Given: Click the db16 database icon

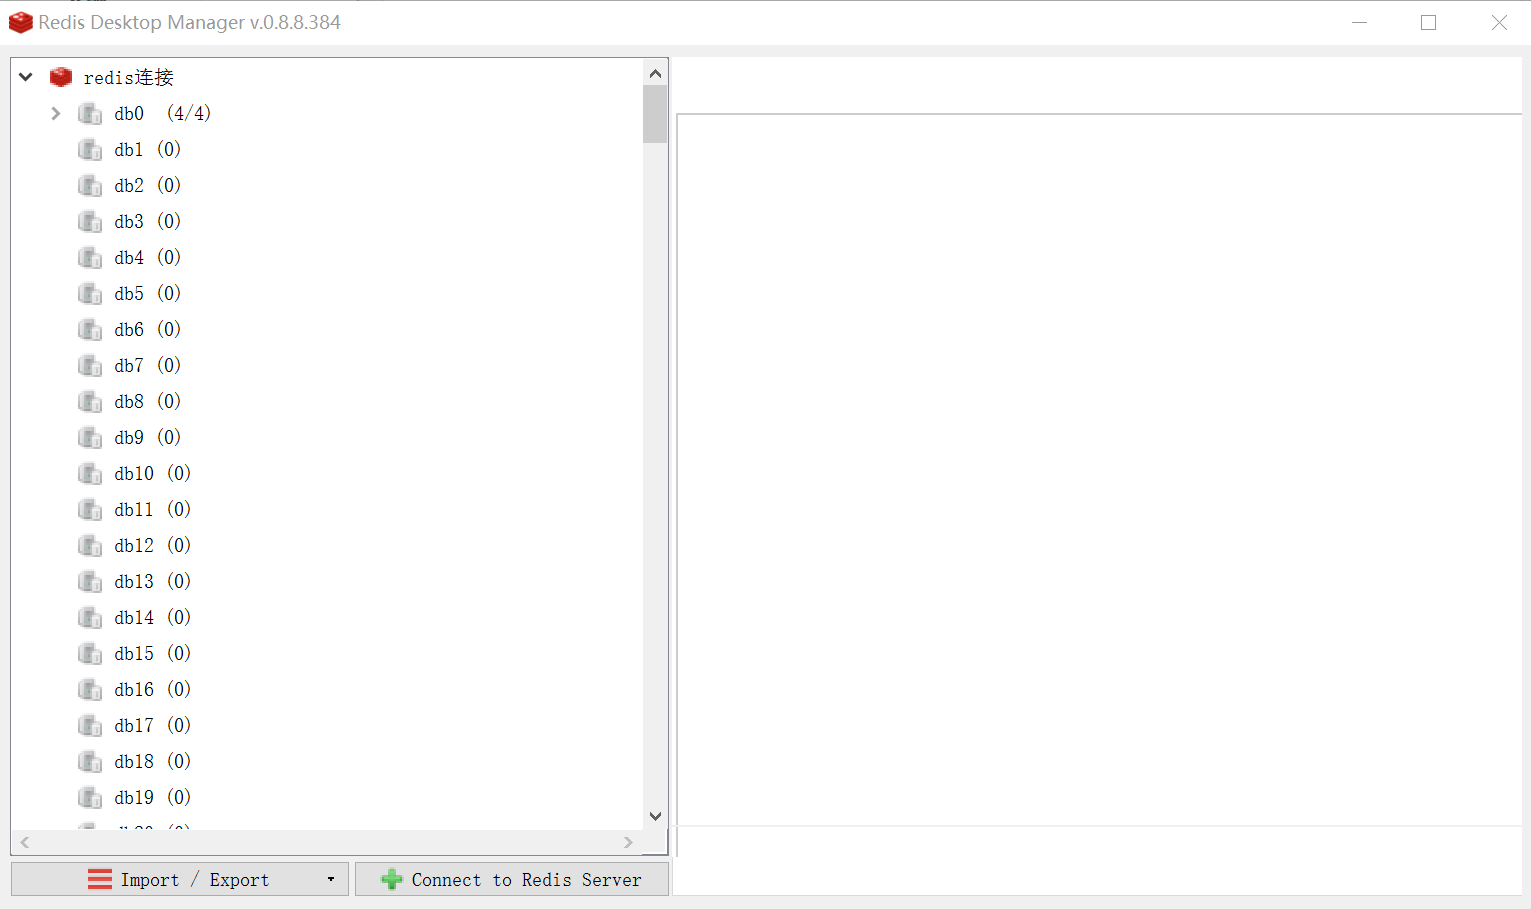Looking at the screenshot, I should pos(90,690).
